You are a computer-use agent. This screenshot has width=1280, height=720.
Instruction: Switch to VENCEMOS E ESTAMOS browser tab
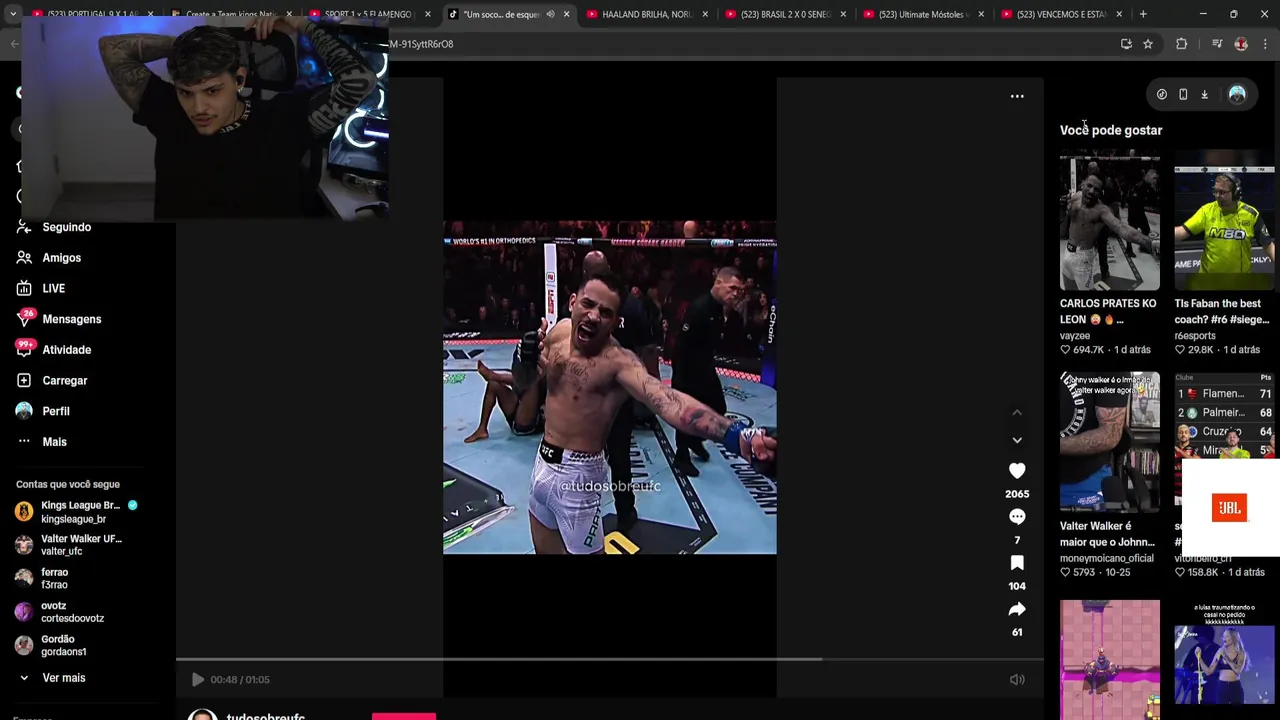(x=1060, y=15)
